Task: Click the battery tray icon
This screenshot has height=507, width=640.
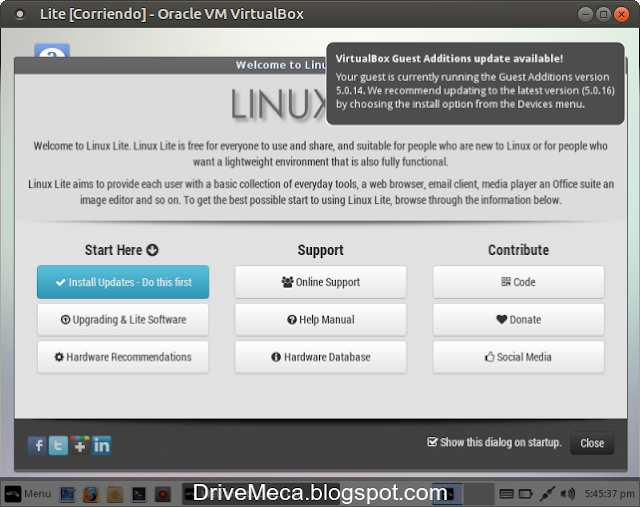Action: (x=525, y=494)
